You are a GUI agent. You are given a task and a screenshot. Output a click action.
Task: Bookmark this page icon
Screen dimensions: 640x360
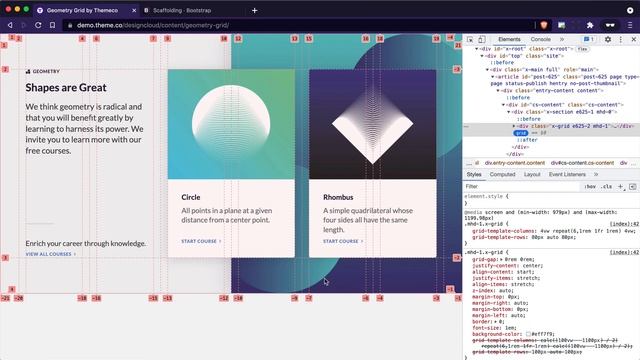(53, 25)
